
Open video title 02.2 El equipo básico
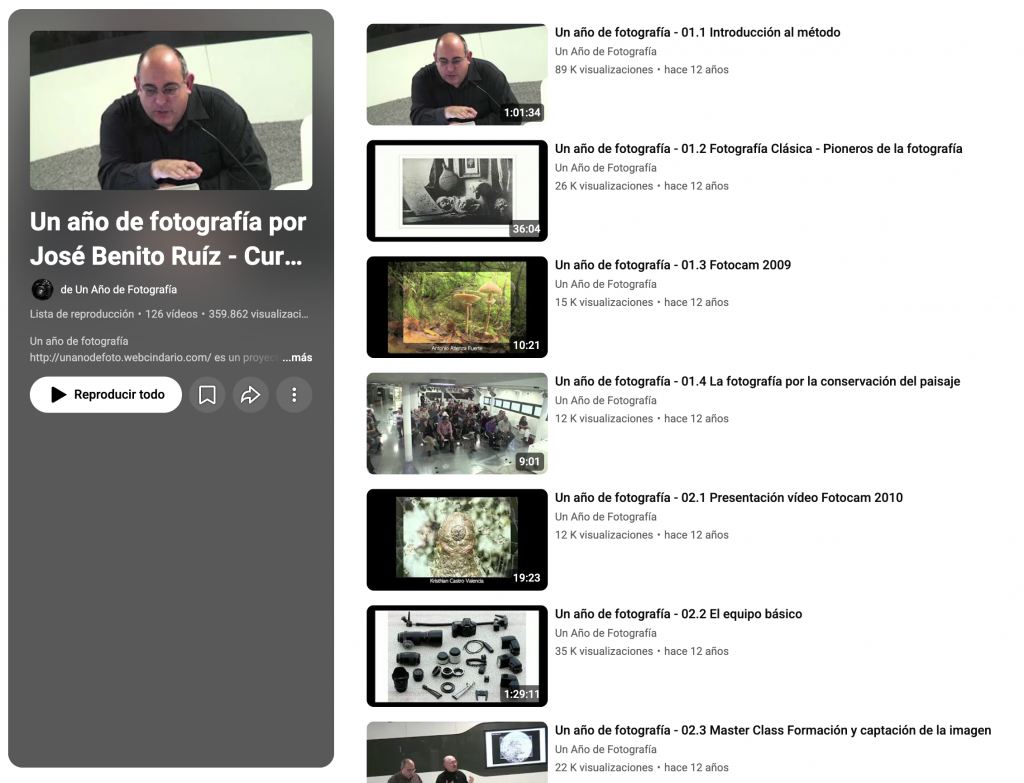pos(679,613)
